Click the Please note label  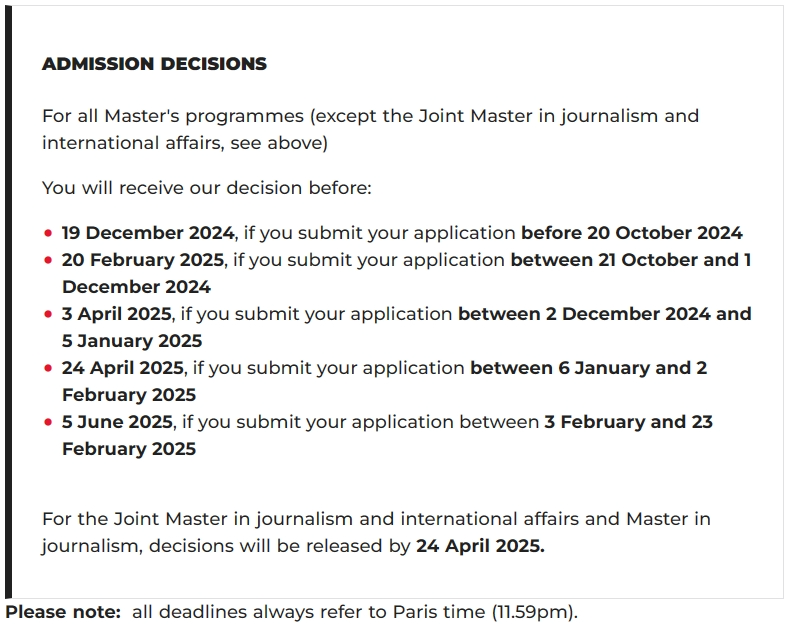coord(63,612)
